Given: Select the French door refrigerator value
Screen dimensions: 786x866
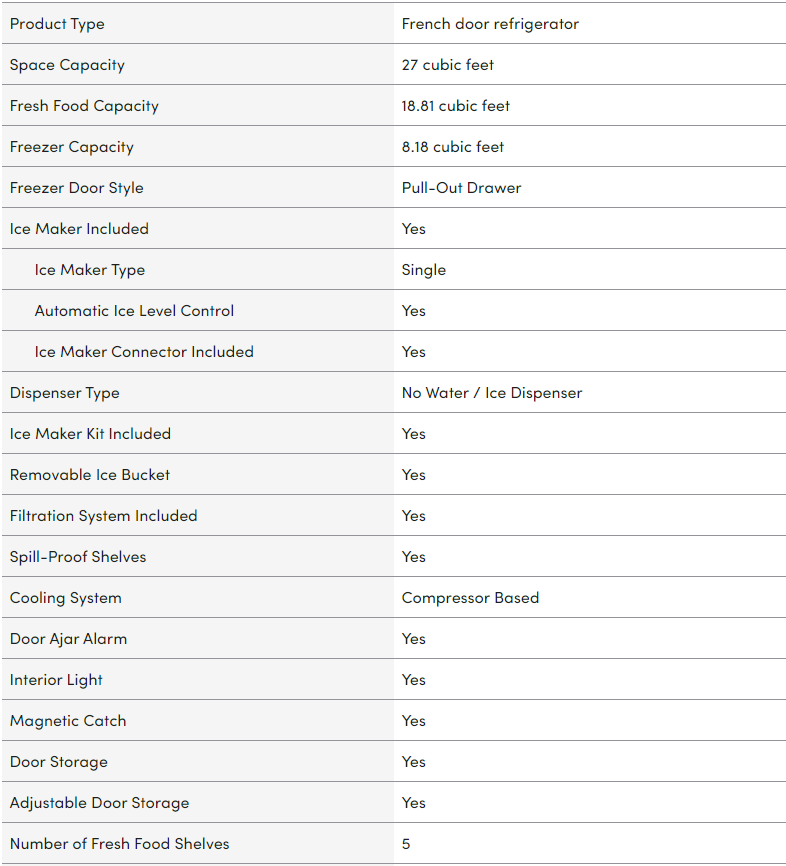Looking at the screenshot, I should [x=490, y=24].
